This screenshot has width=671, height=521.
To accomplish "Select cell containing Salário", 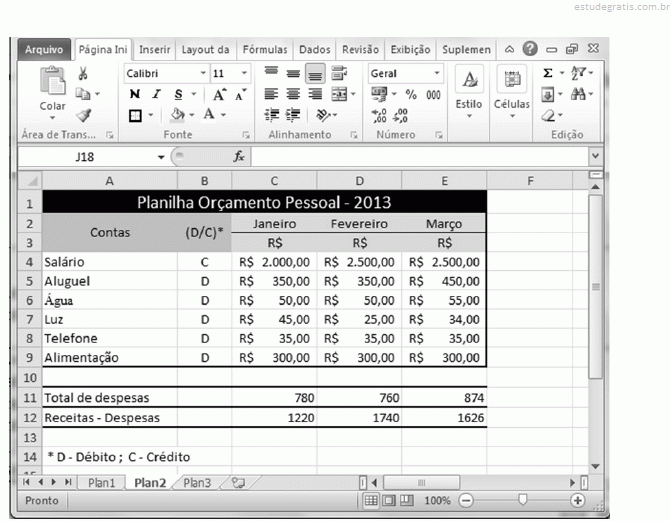I will [109, 262].
